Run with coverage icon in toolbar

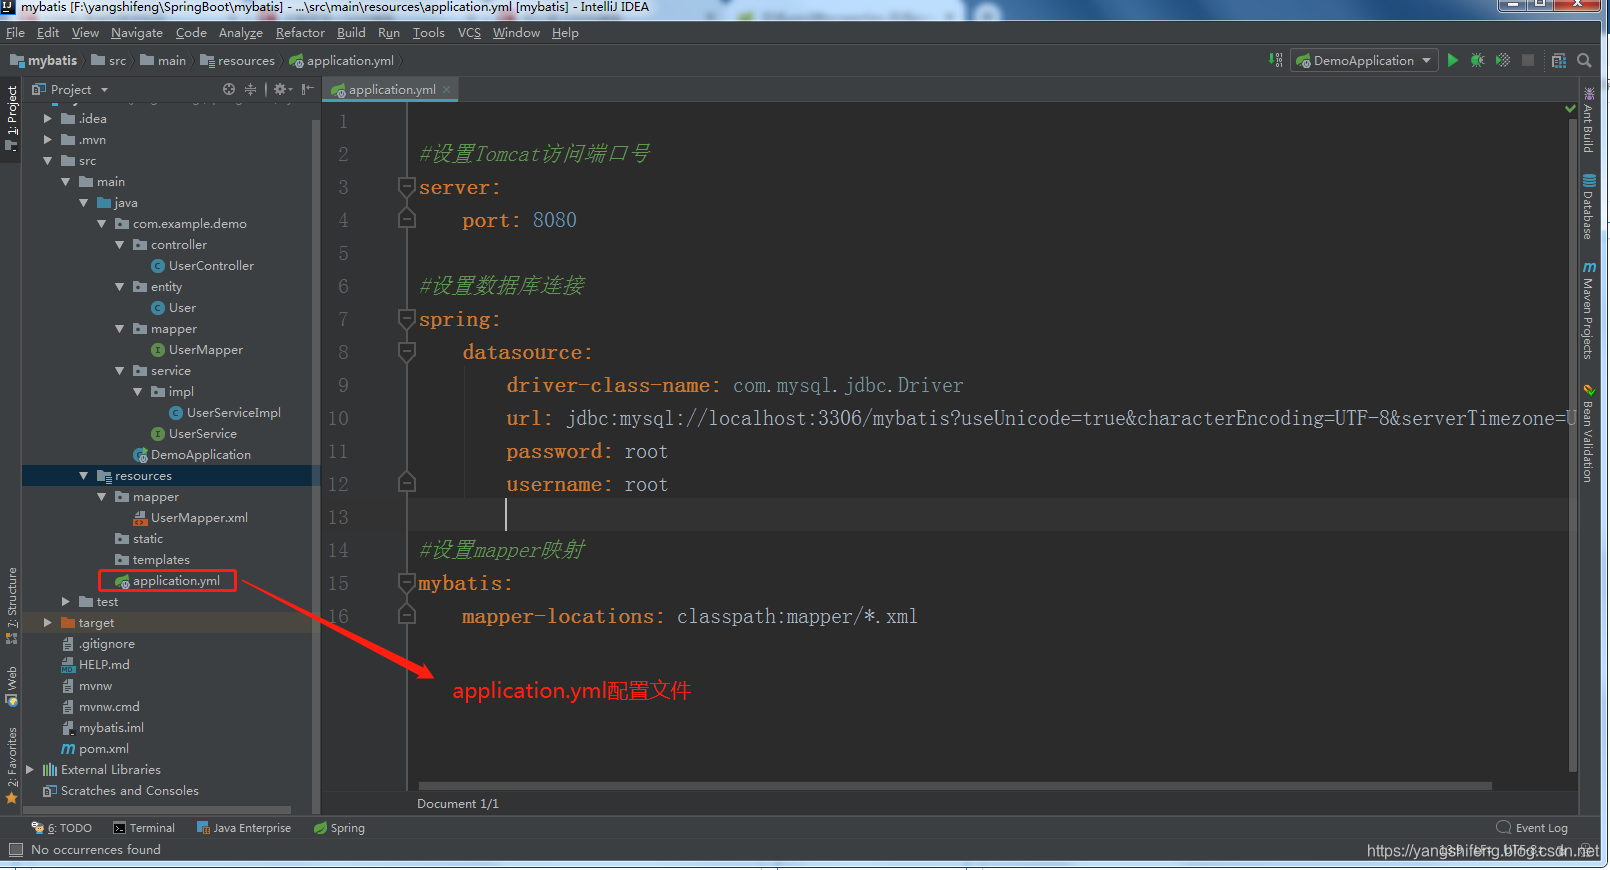pos(1502,60)
